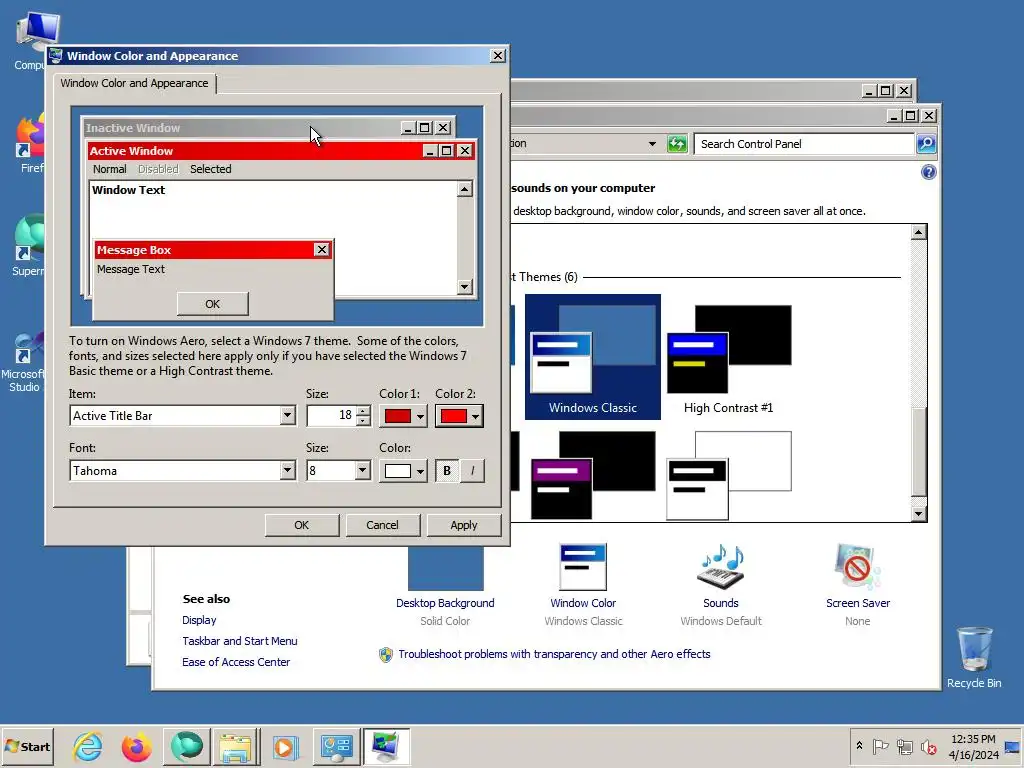This screenshot has height=768, width=1024.
Task: Open the Display link under See also
Action: tap(199, 620)
